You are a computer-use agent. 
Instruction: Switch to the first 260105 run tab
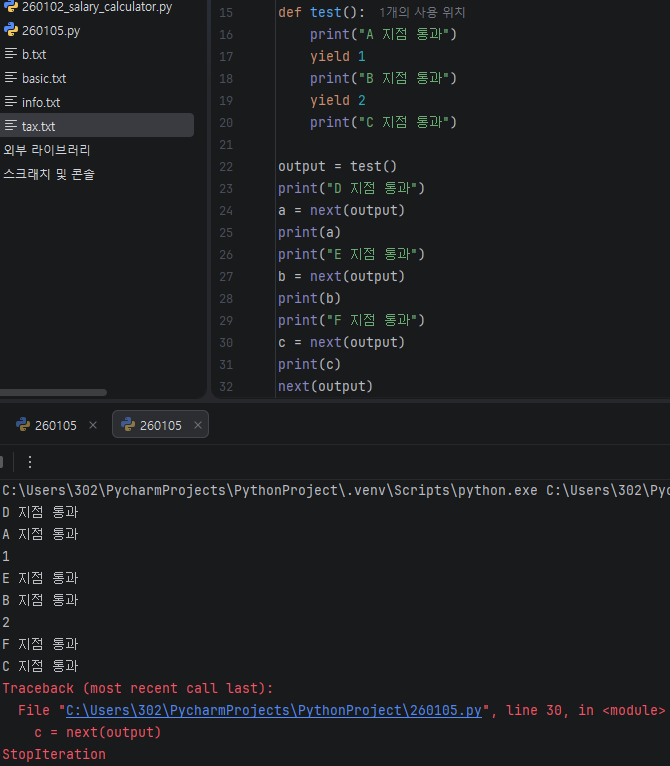tap(55, 426)
